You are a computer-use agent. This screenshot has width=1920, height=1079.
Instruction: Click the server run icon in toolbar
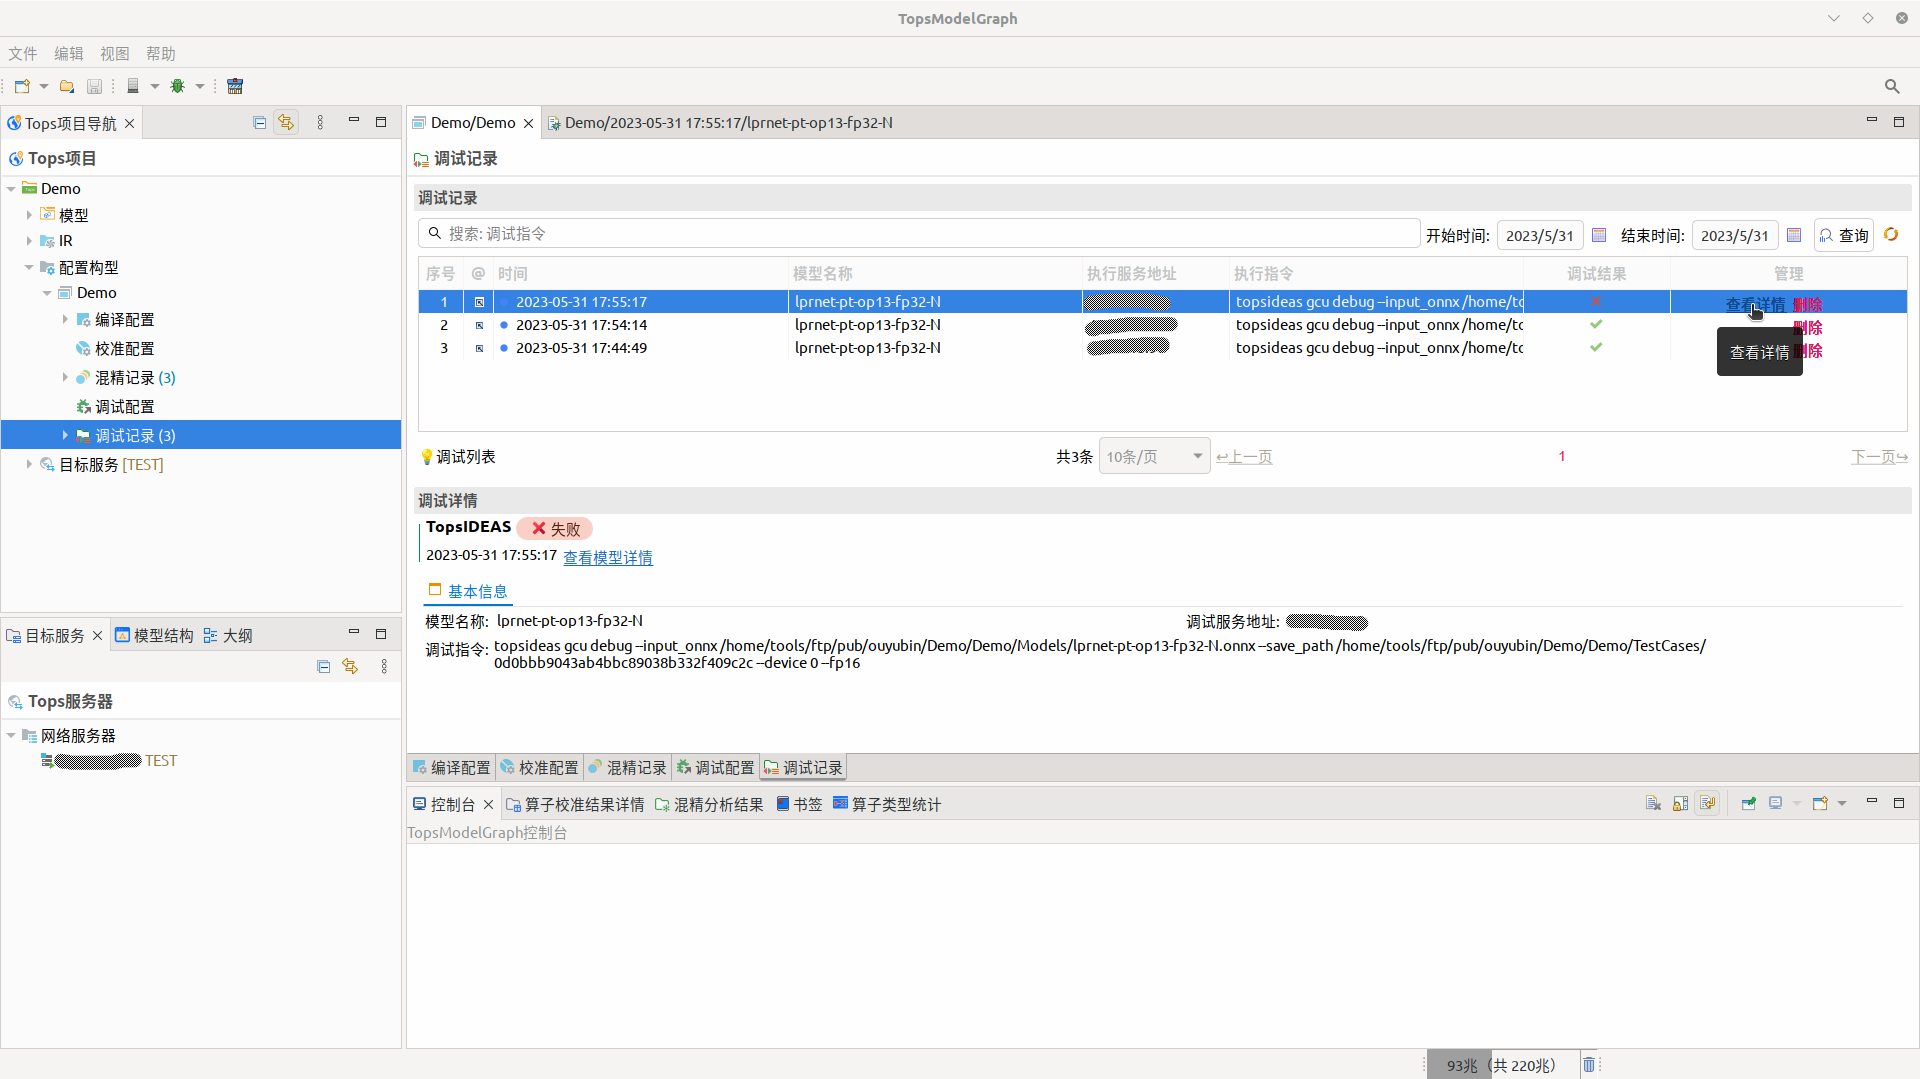[x=132, y=86]
